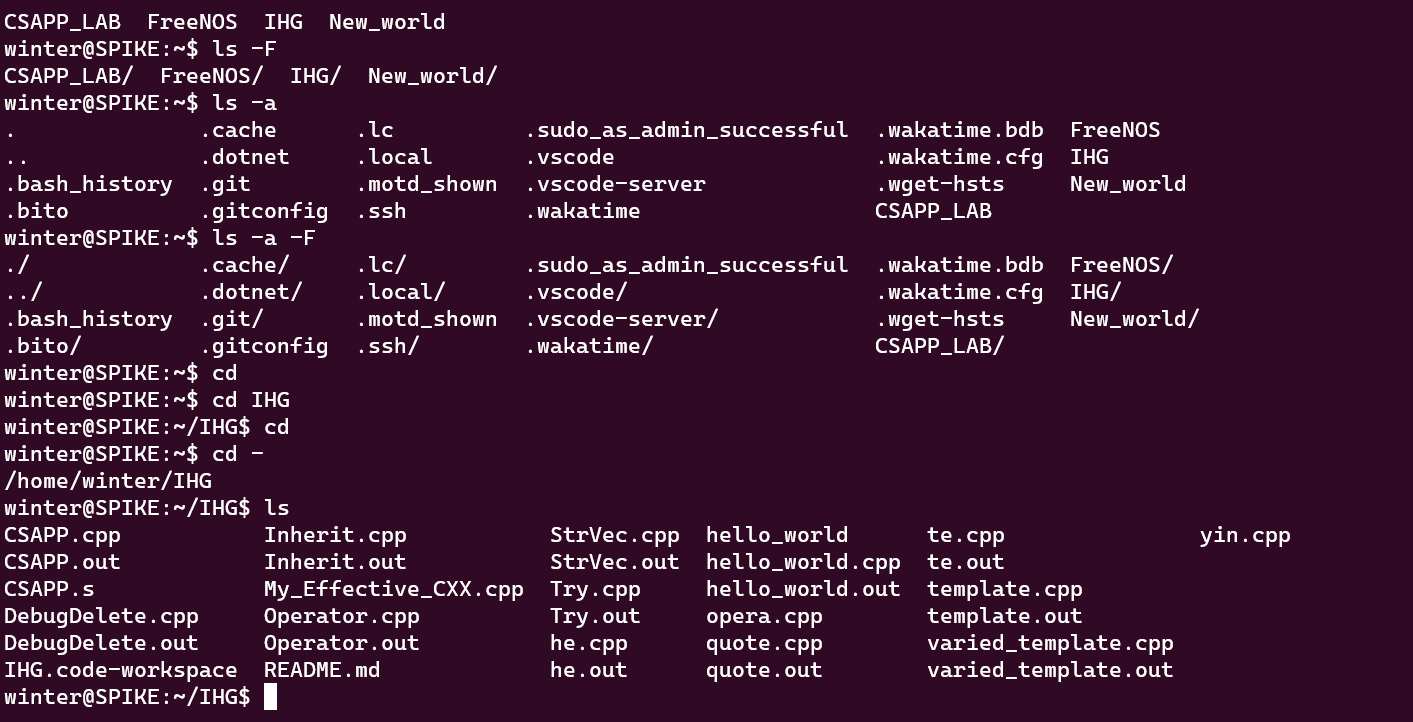The image size is (1413, 722).
Task: Click the "cd IHG" command text
Action: pyautogui.click(x=251, y=400)
